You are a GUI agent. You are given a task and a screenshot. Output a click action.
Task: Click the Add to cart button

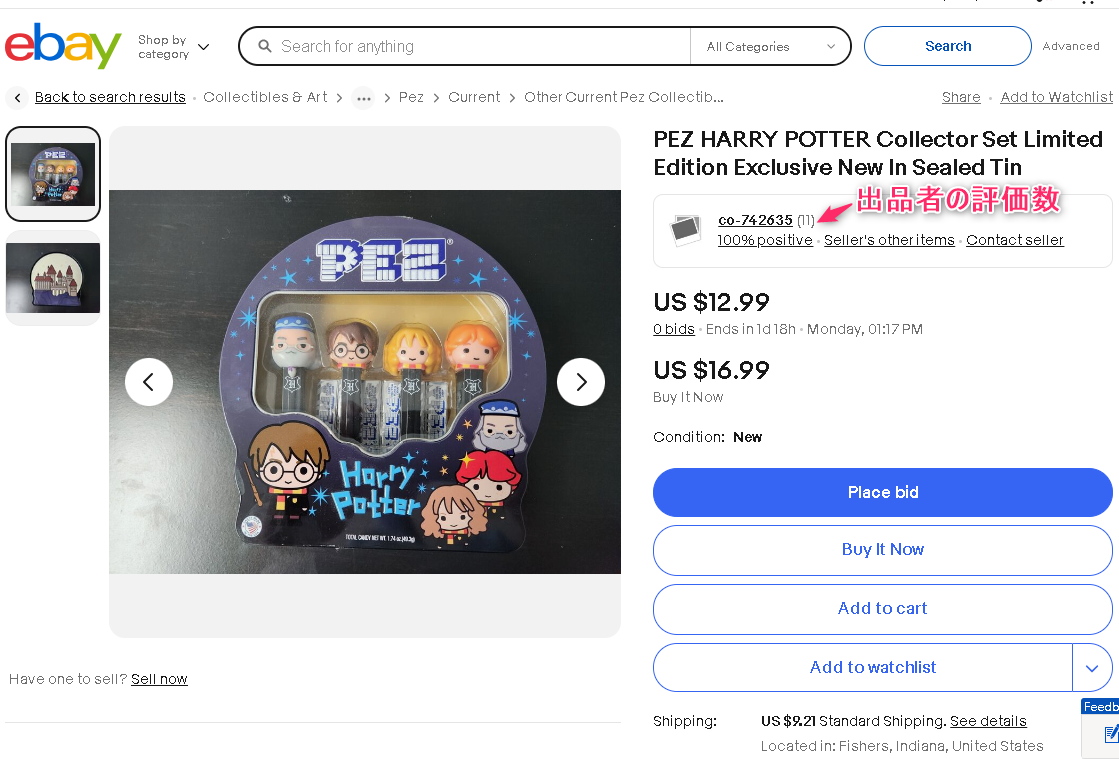click(882, 609)
